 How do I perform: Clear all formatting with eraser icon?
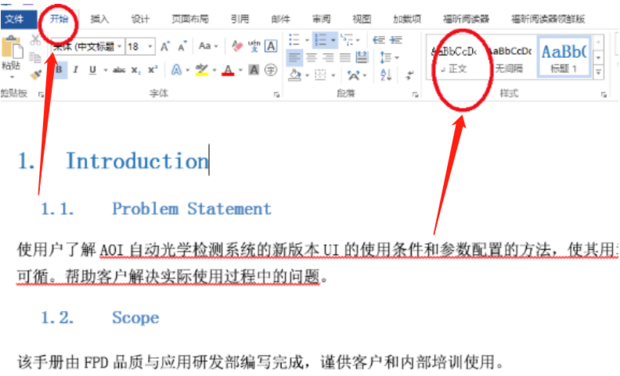237,46
